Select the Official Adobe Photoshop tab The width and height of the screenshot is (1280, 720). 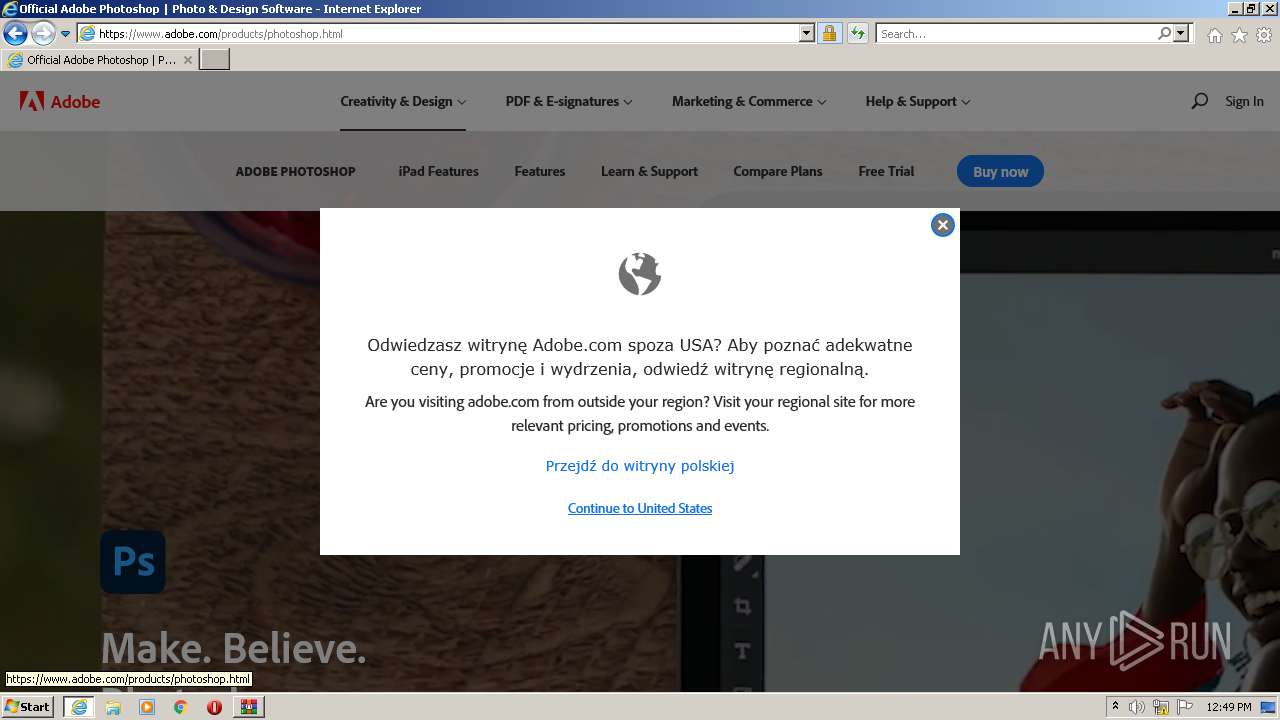coord(100,60)
